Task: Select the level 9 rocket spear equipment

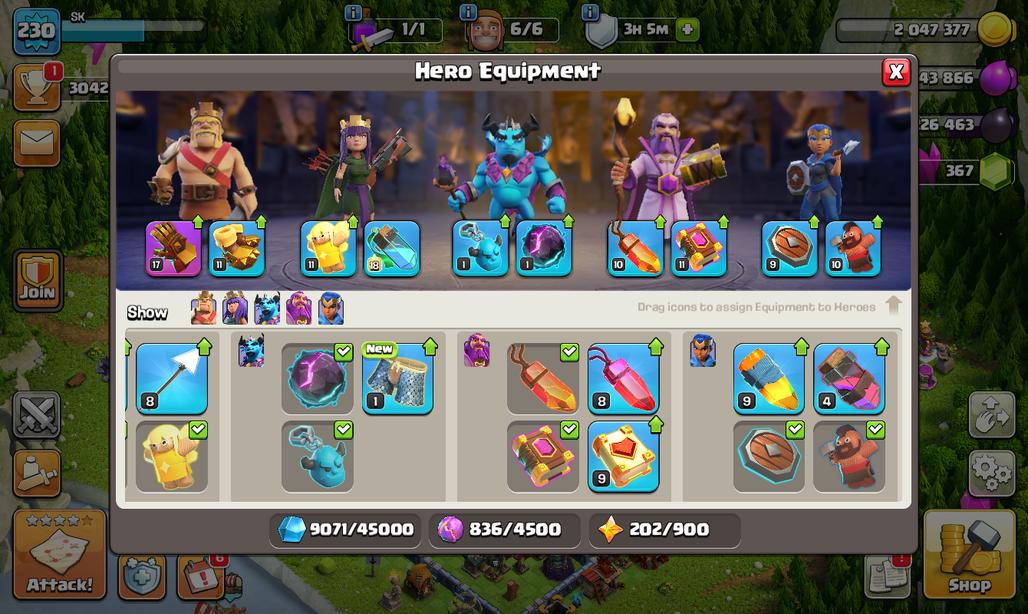Action: [769, 379]
